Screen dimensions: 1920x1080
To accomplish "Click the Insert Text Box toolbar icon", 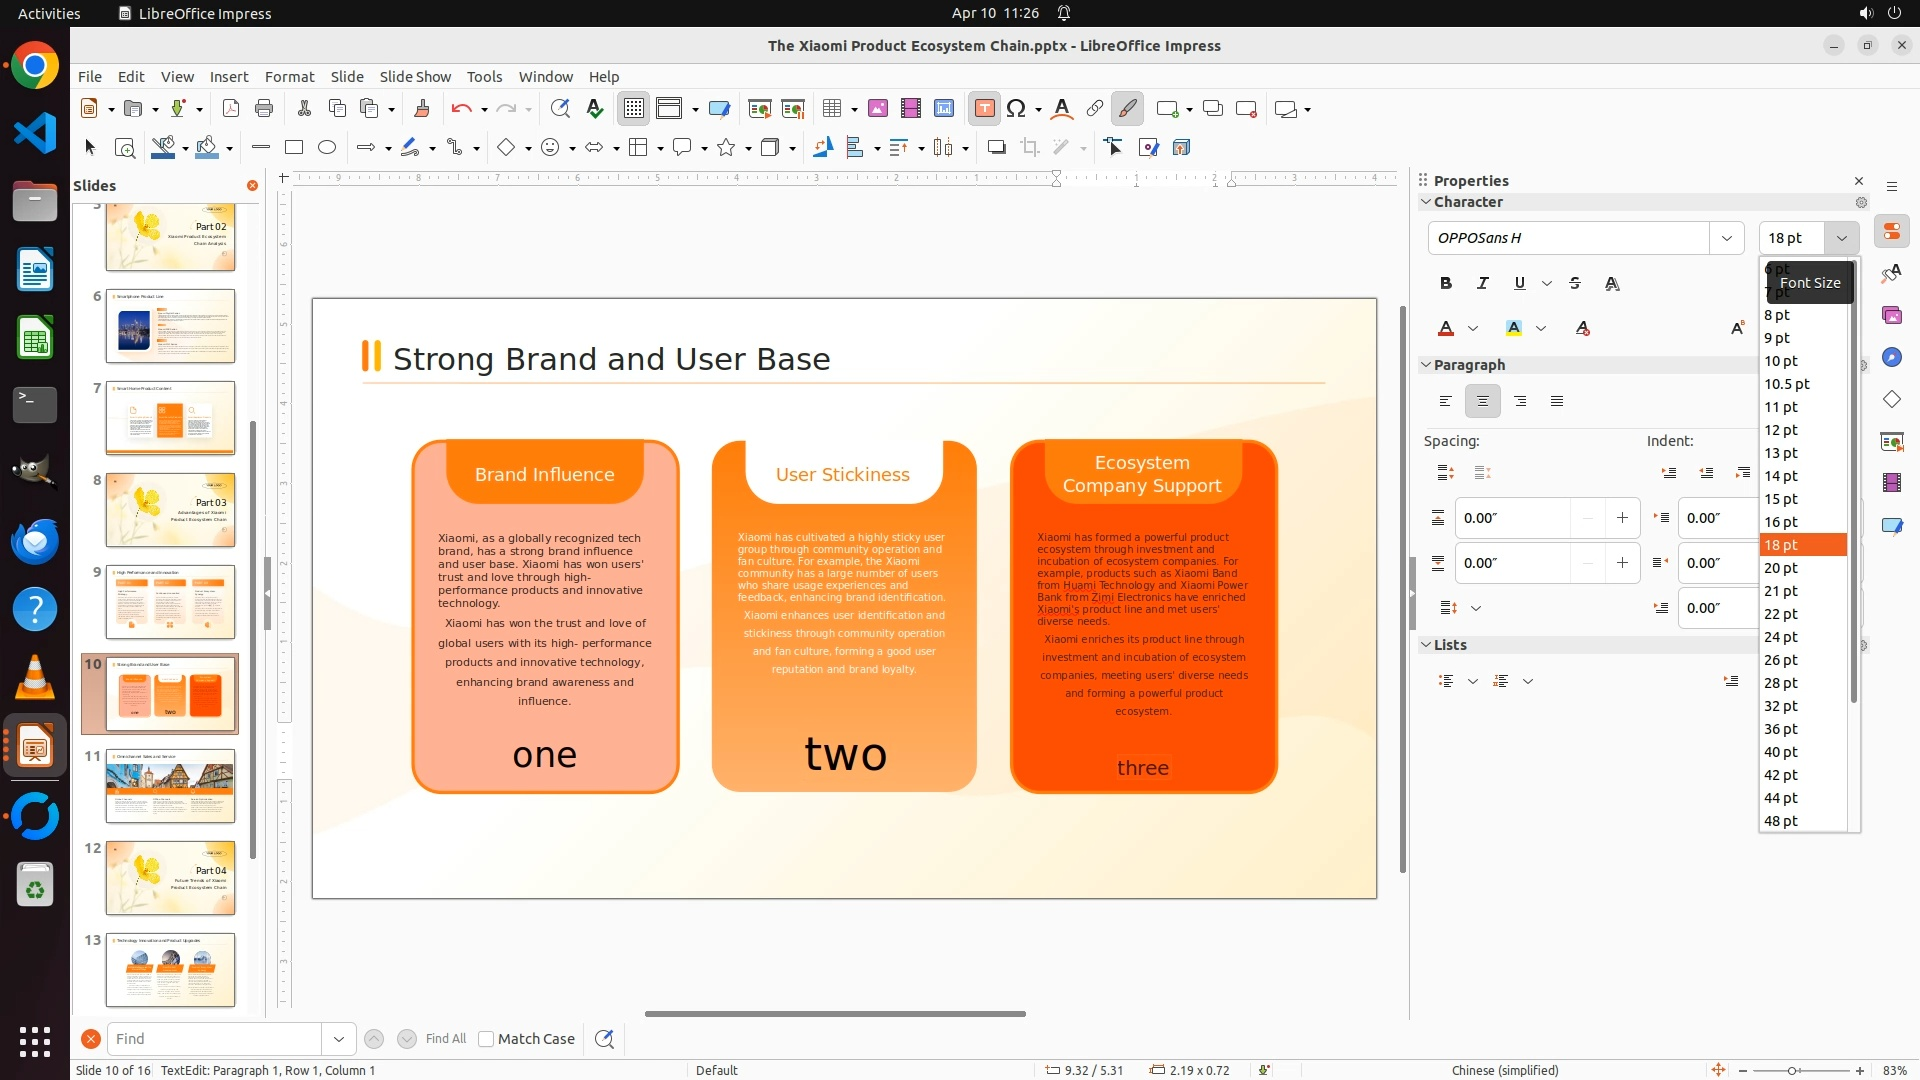I will [x=984, y=109].
